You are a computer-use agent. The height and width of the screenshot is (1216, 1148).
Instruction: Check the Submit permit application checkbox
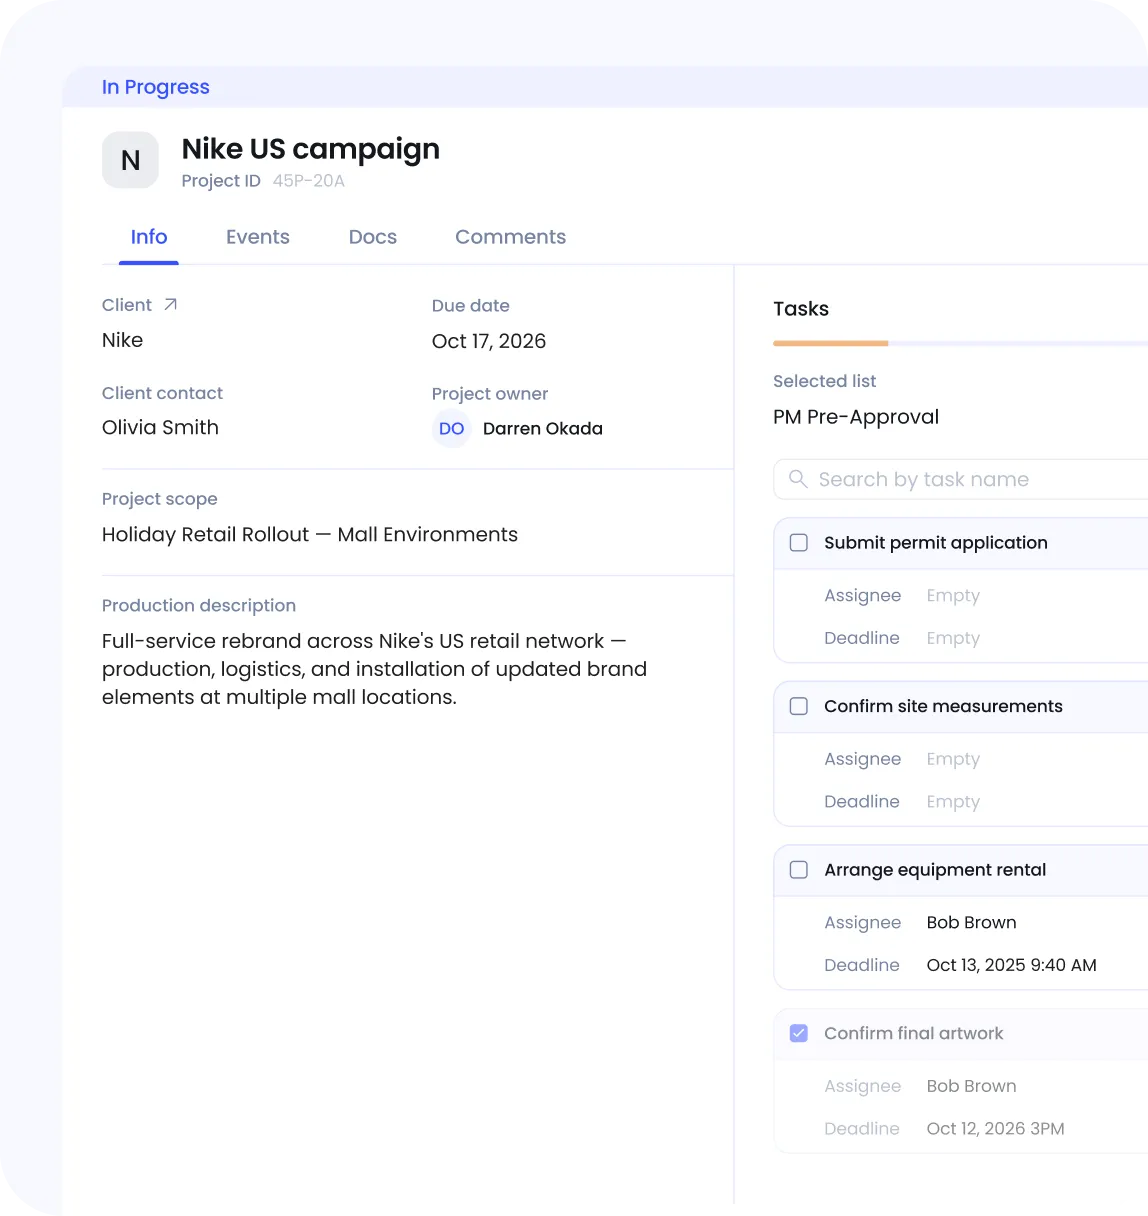[799, 543]
